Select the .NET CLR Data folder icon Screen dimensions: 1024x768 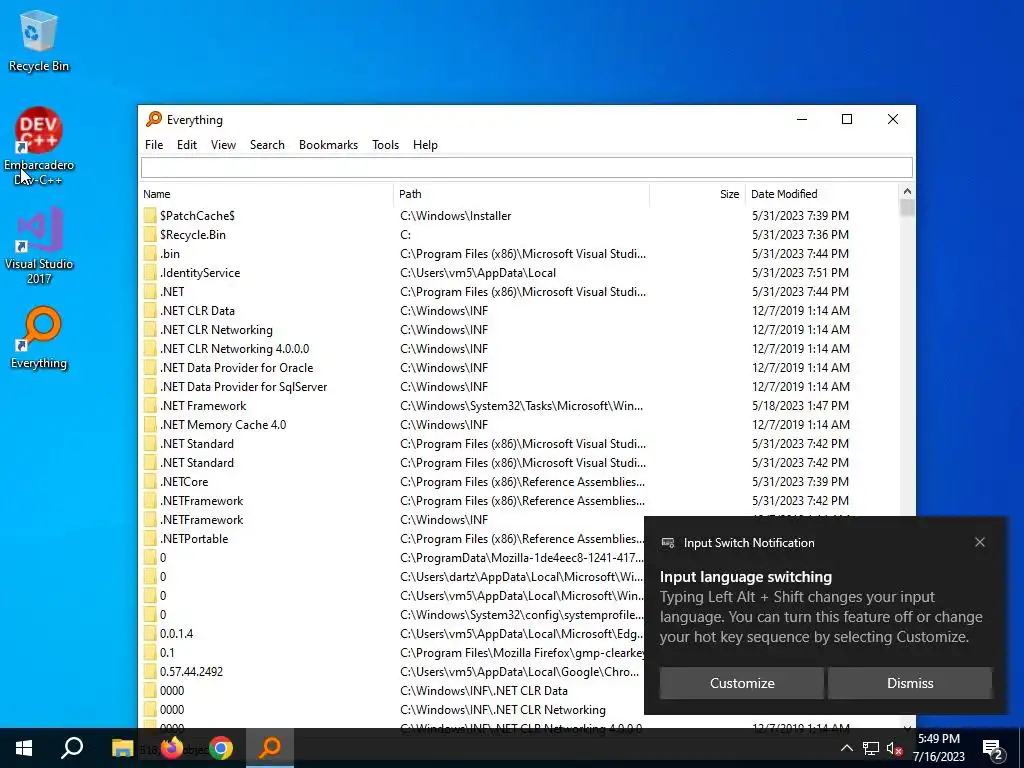pos(150,310)
